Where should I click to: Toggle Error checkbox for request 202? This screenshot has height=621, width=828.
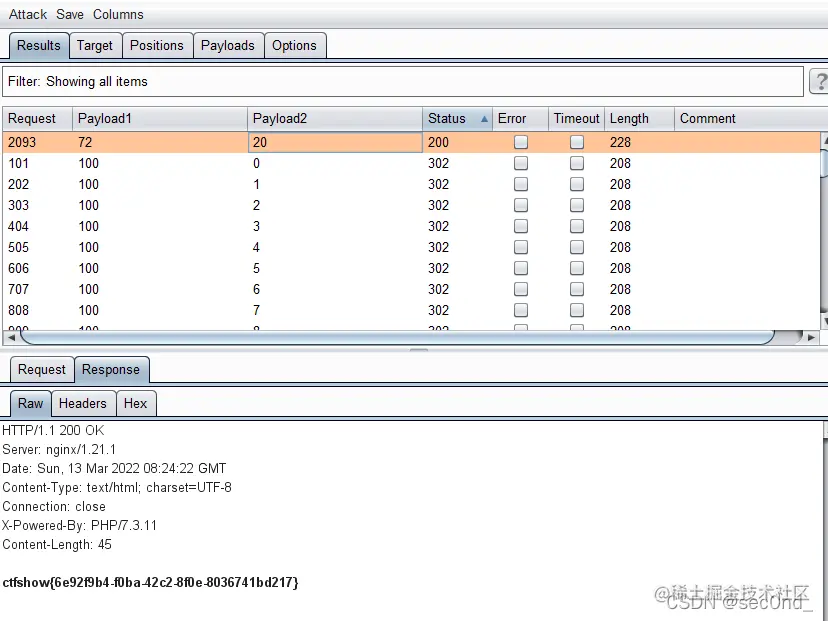click(521, 184)
